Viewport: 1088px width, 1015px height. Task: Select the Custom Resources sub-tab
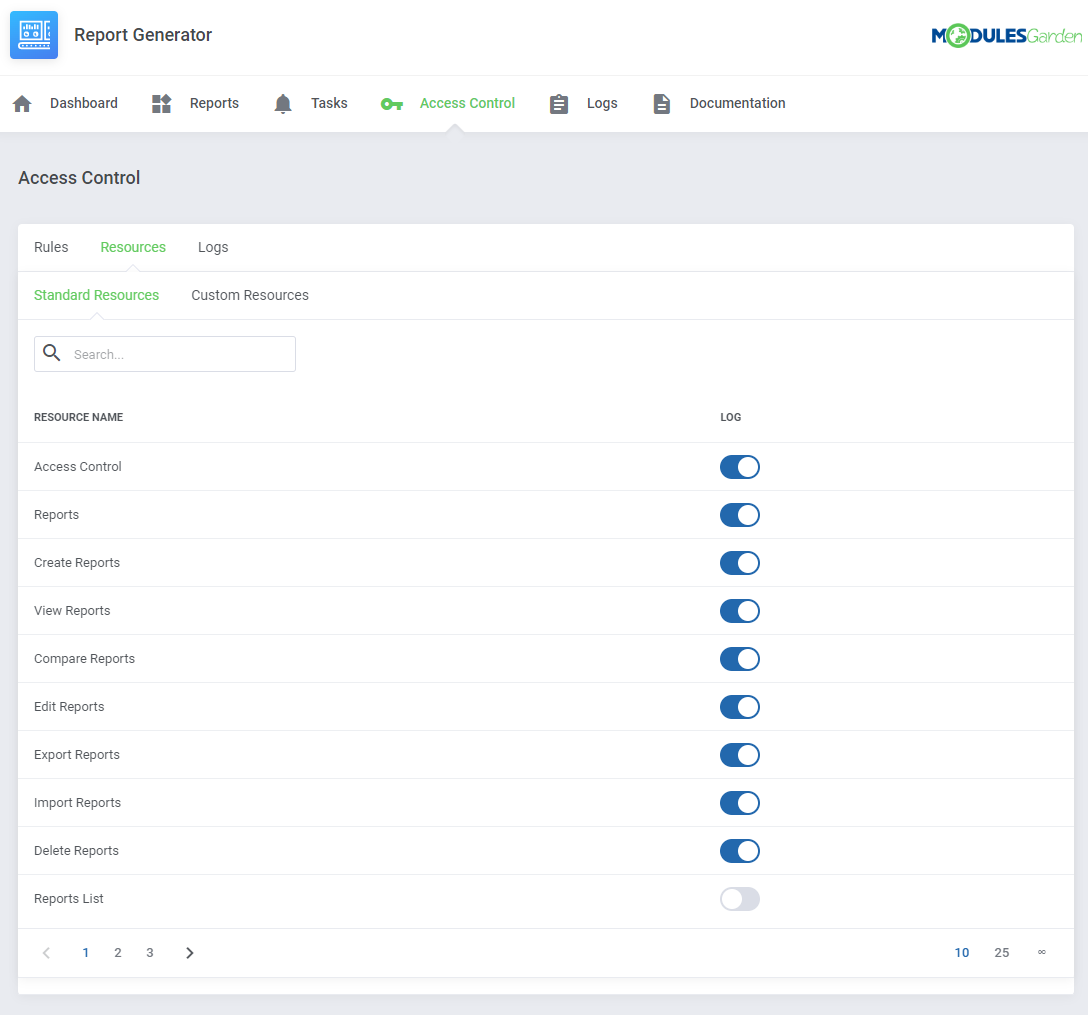pos(250,295)
